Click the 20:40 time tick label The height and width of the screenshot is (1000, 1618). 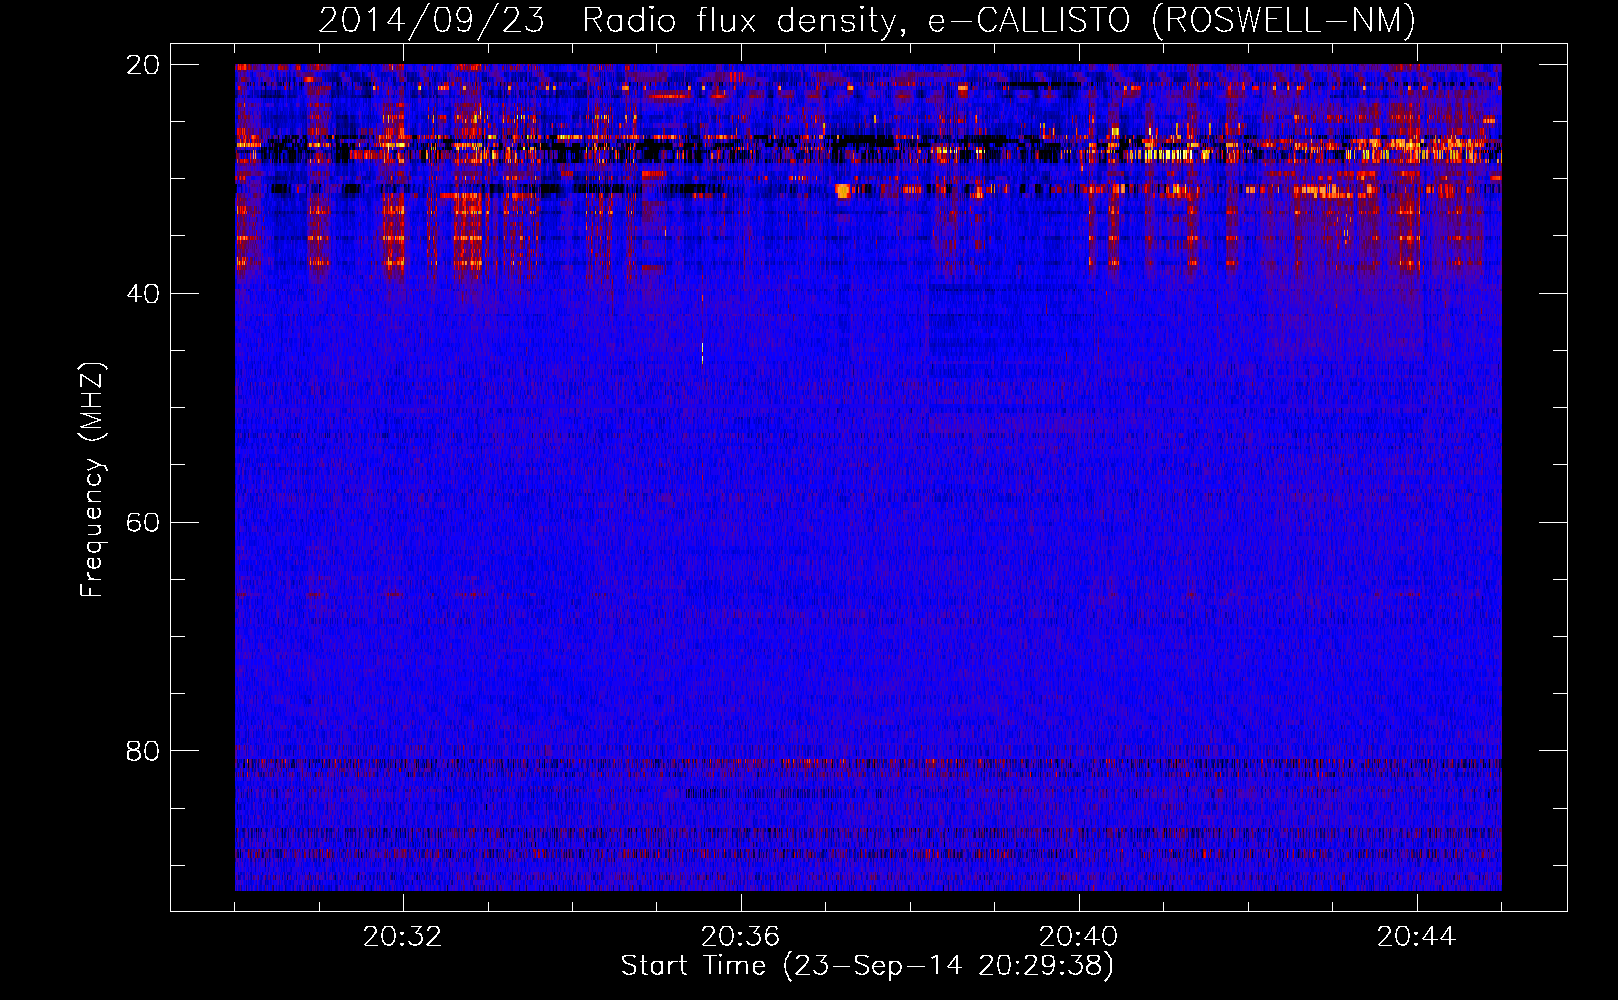tap(1078, 937)
